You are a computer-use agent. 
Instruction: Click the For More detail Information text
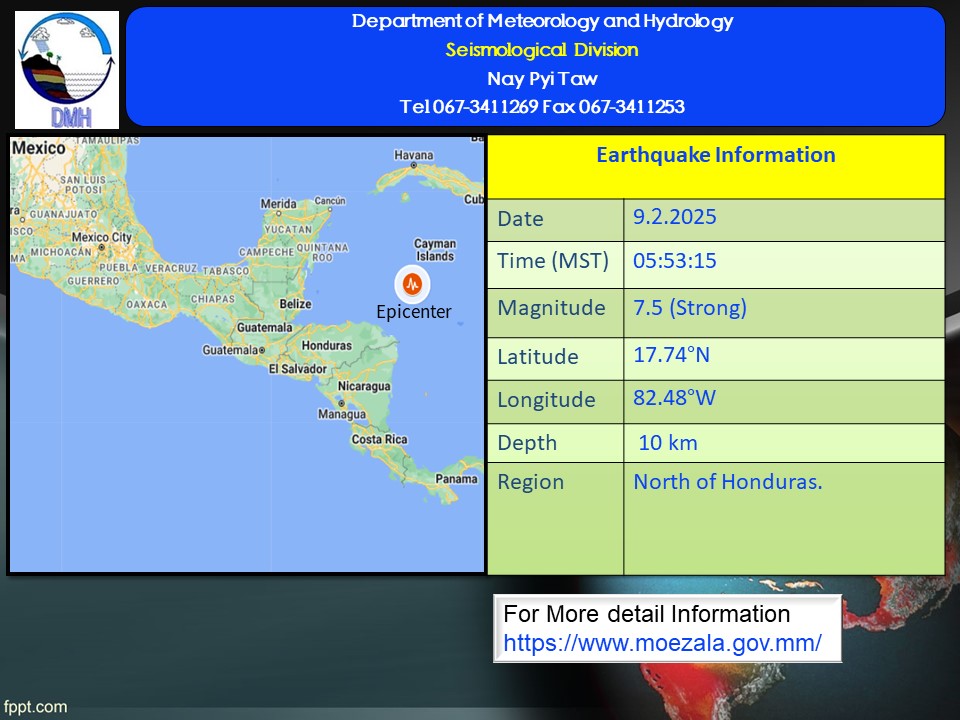(647, 614)
